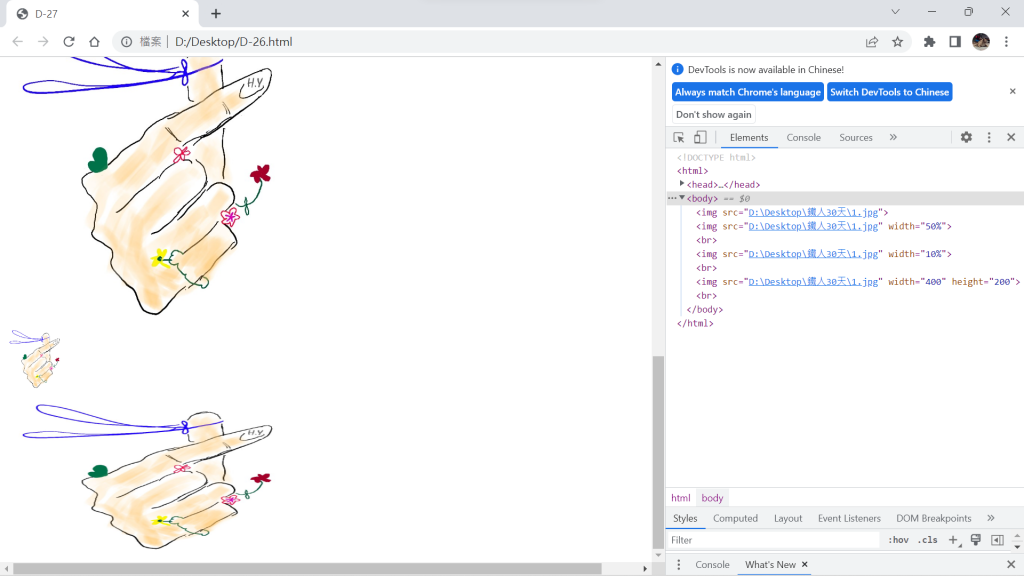Open image link in width=10% img
The width and height of the screenshot is (1024, 576).
[813, 253]
